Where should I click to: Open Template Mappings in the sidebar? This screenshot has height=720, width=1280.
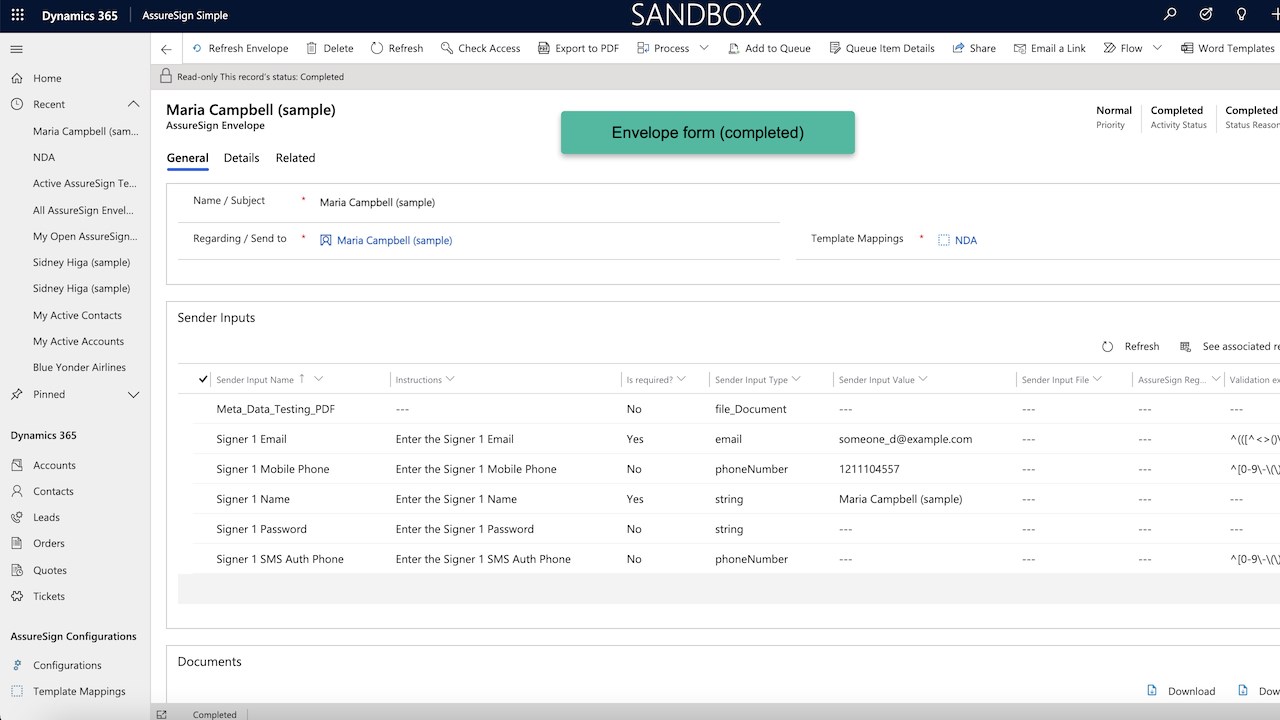point(79,691)
